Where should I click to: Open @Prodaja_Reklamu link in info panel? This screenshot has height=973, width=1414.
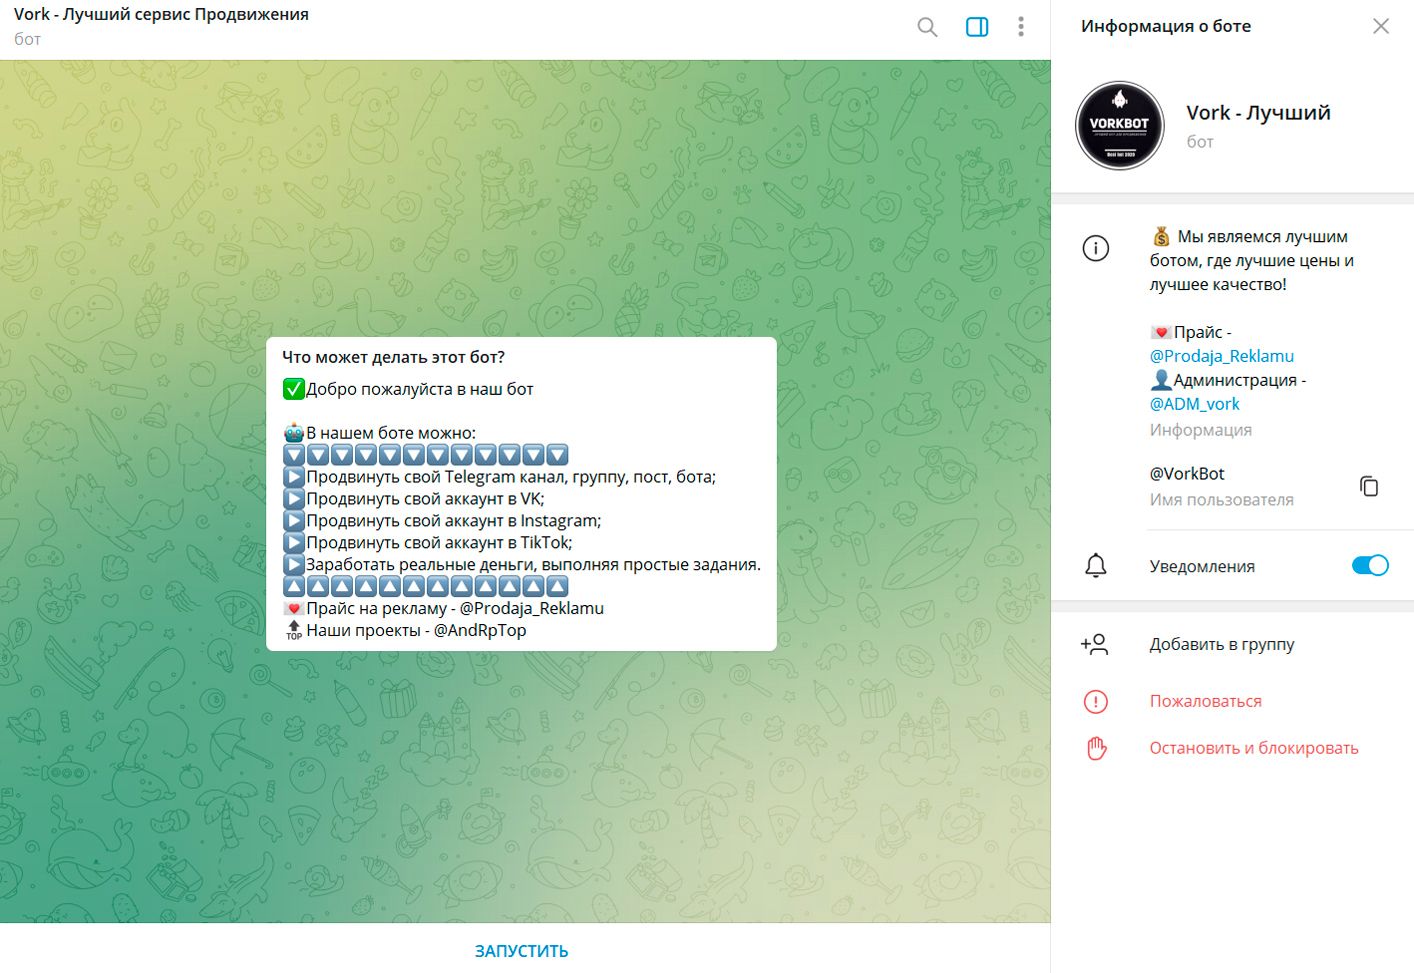pyautogui.click(x=1221, y=356)
